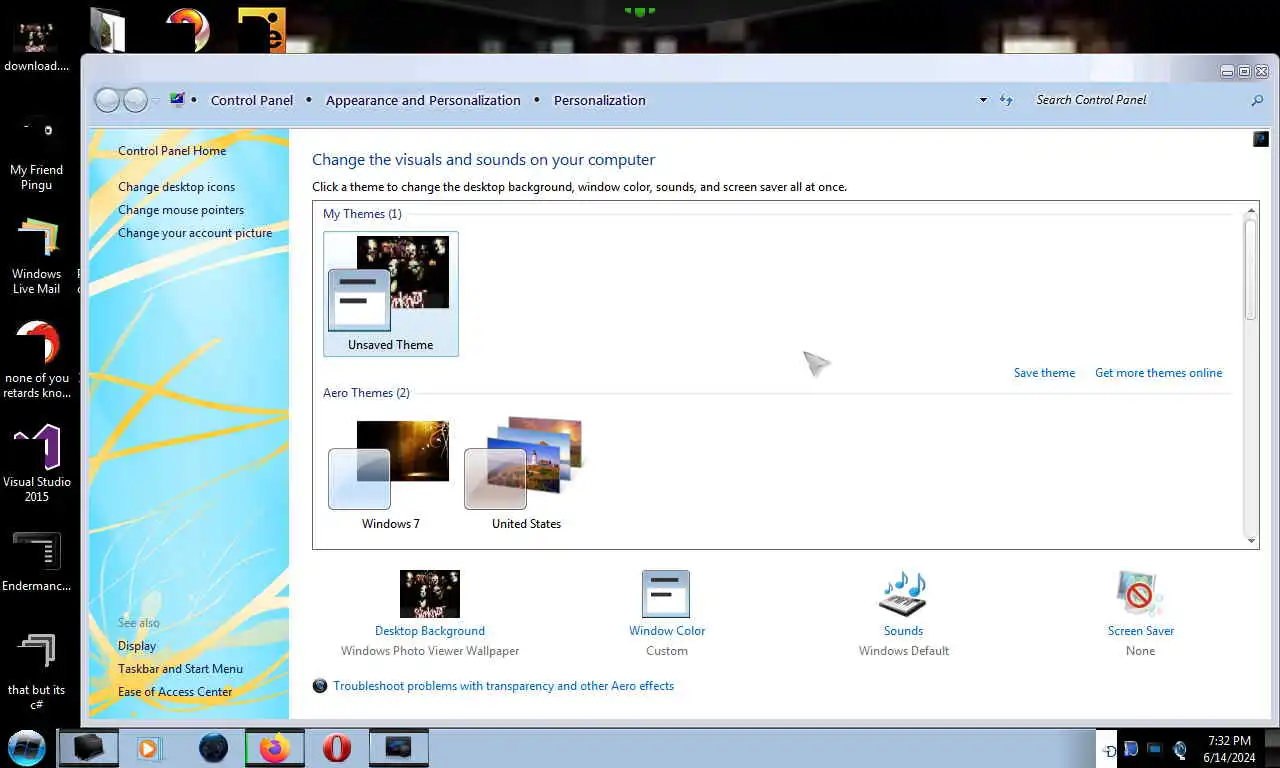Select the 'that but its c#' desktop icon
Image resolution: width=1280 pixels, height=768 pixels.
tap(36, 672)
